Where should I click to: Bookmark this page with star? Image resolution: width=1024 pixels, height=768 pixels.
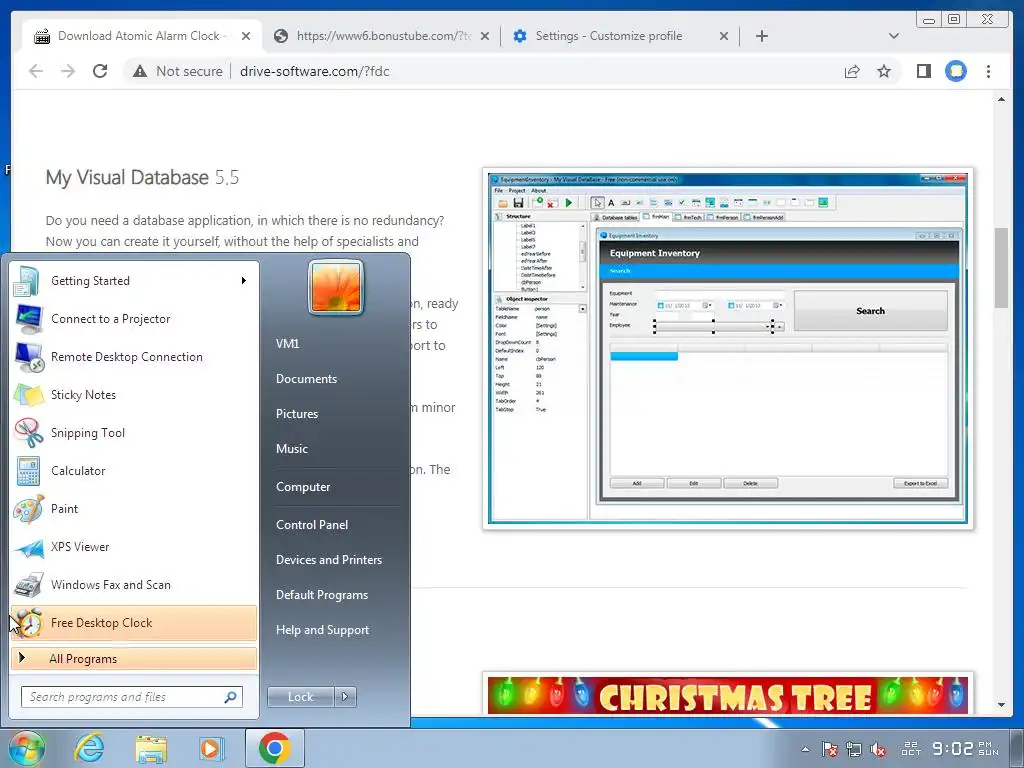[x=884, y=71]
